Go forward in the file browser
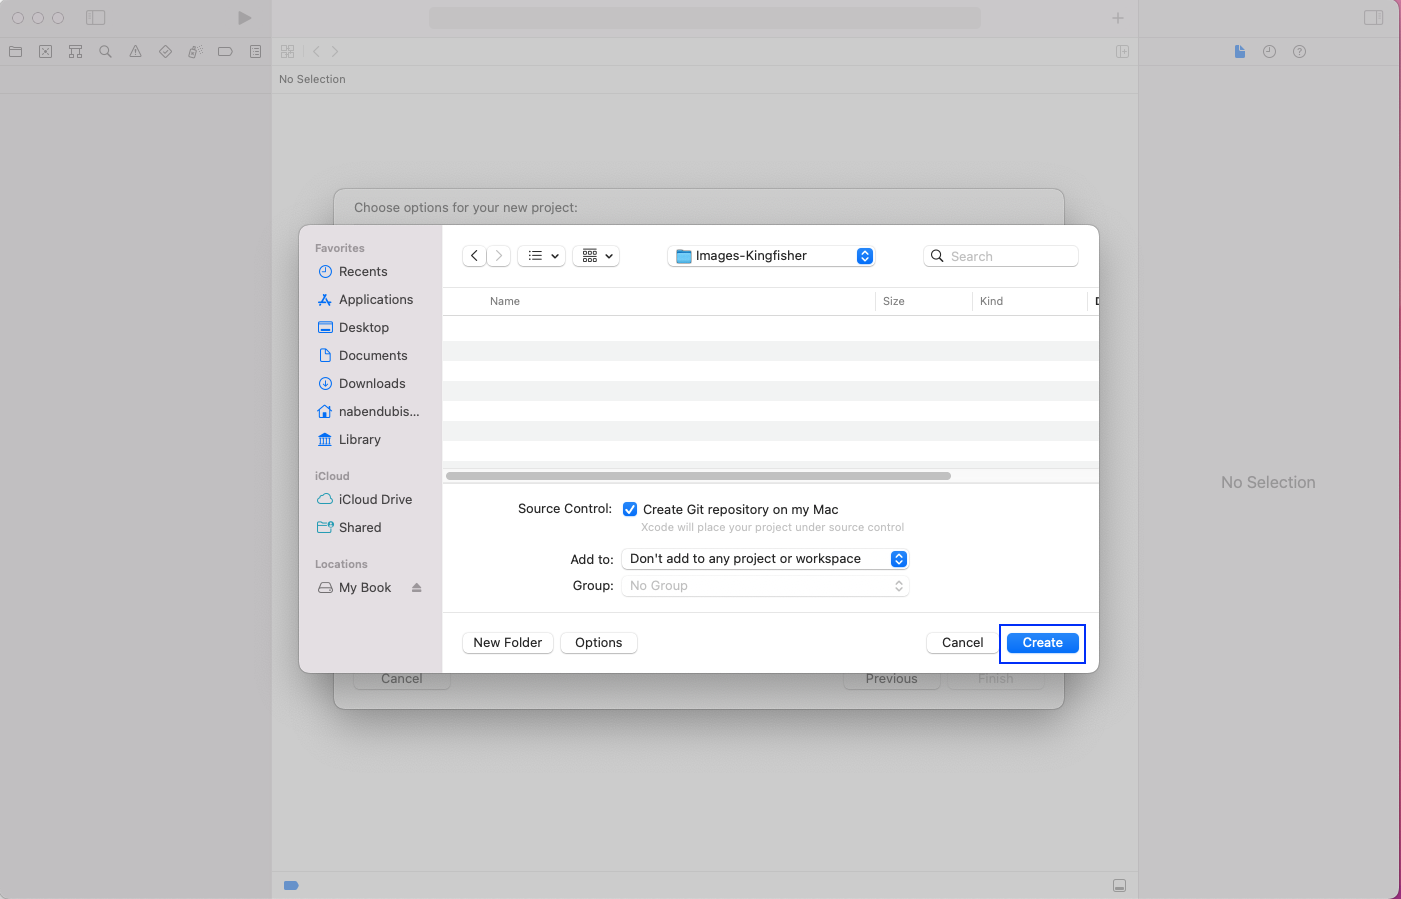The width and height of the screenshot is (1401, 899). click(x=499, y=256)
